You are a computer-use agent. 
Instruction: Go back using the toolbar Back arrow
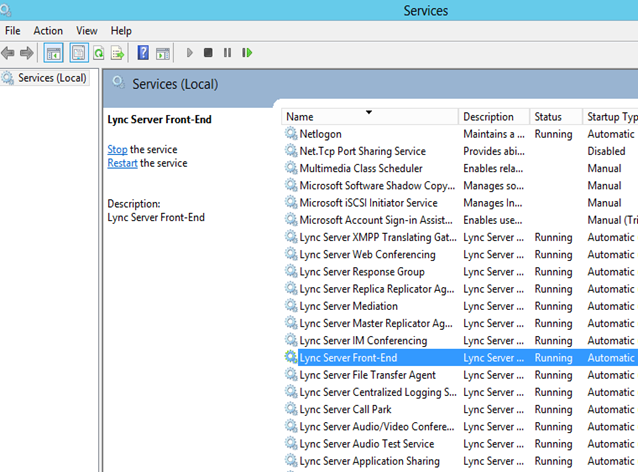pyautogui.click(x=8, y=53)
